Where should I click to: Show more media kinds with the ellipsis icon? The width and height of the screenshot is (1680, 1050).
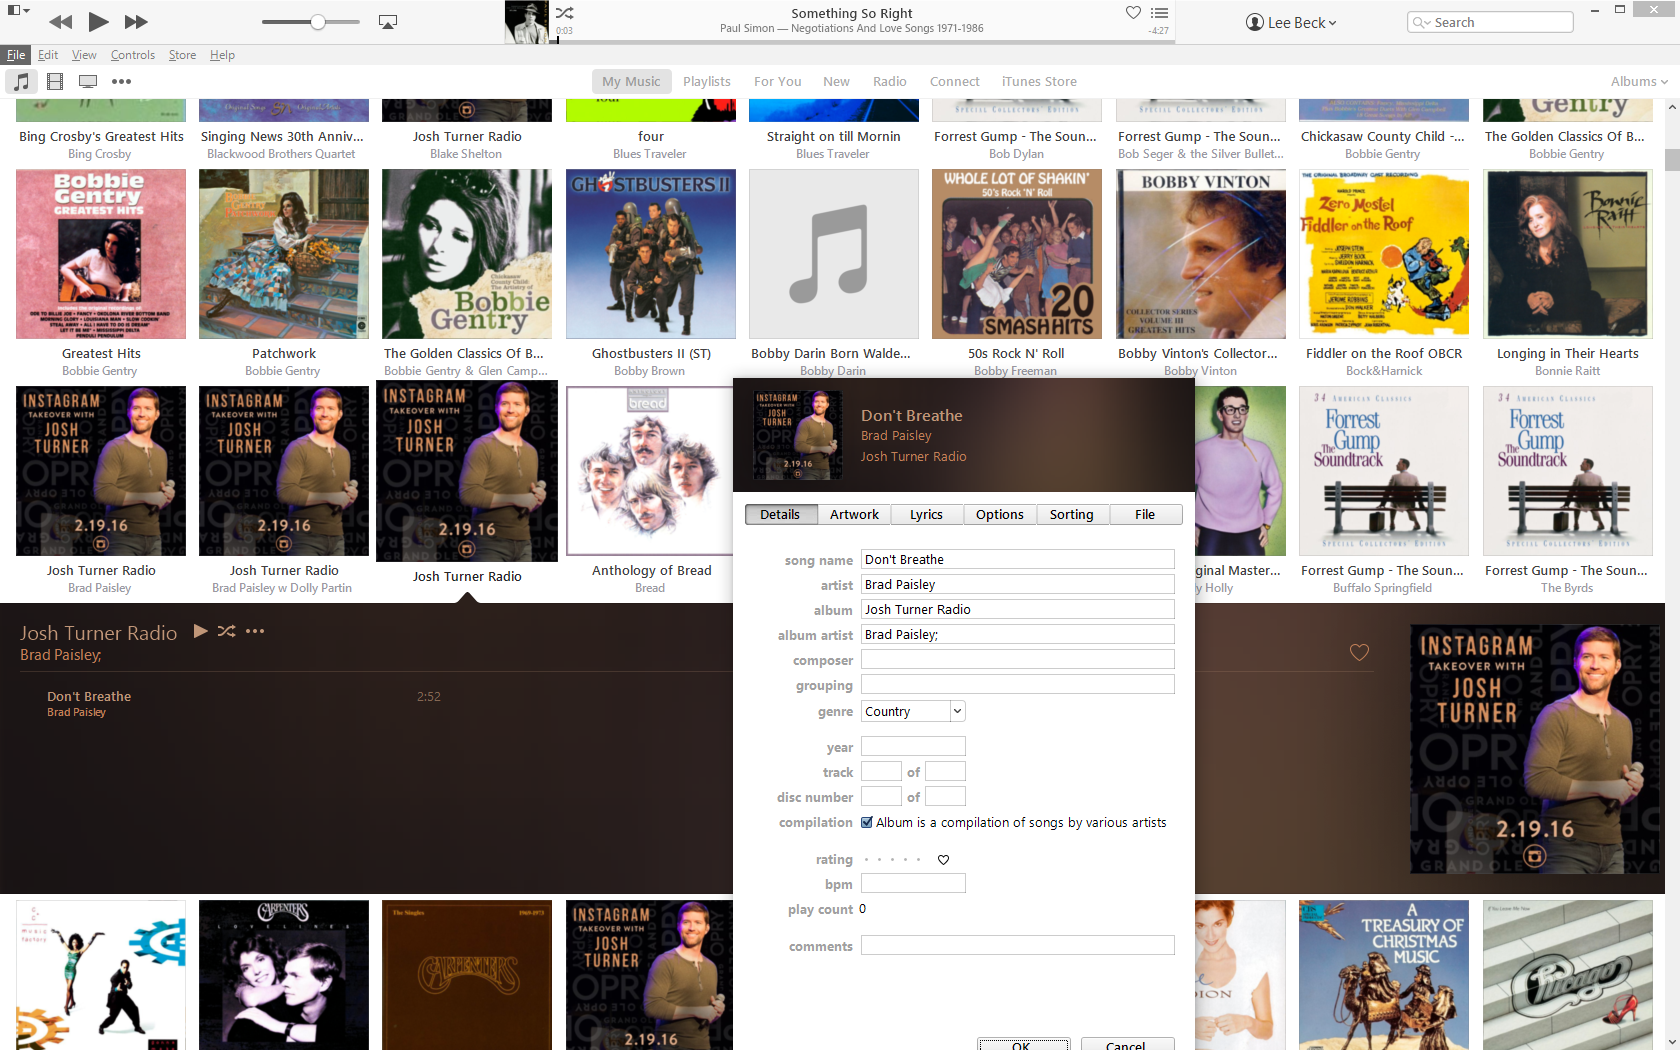pyautogui.click(x=121, y=82)
